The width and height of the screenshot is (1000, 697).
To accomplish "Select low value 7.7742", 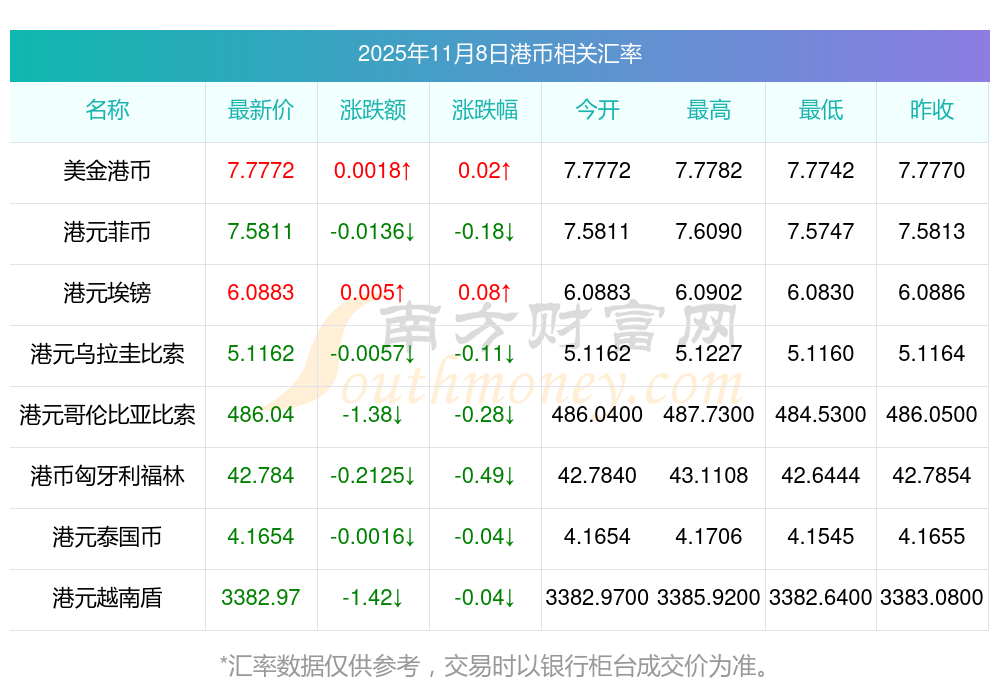I will click(x=821, y=171).
